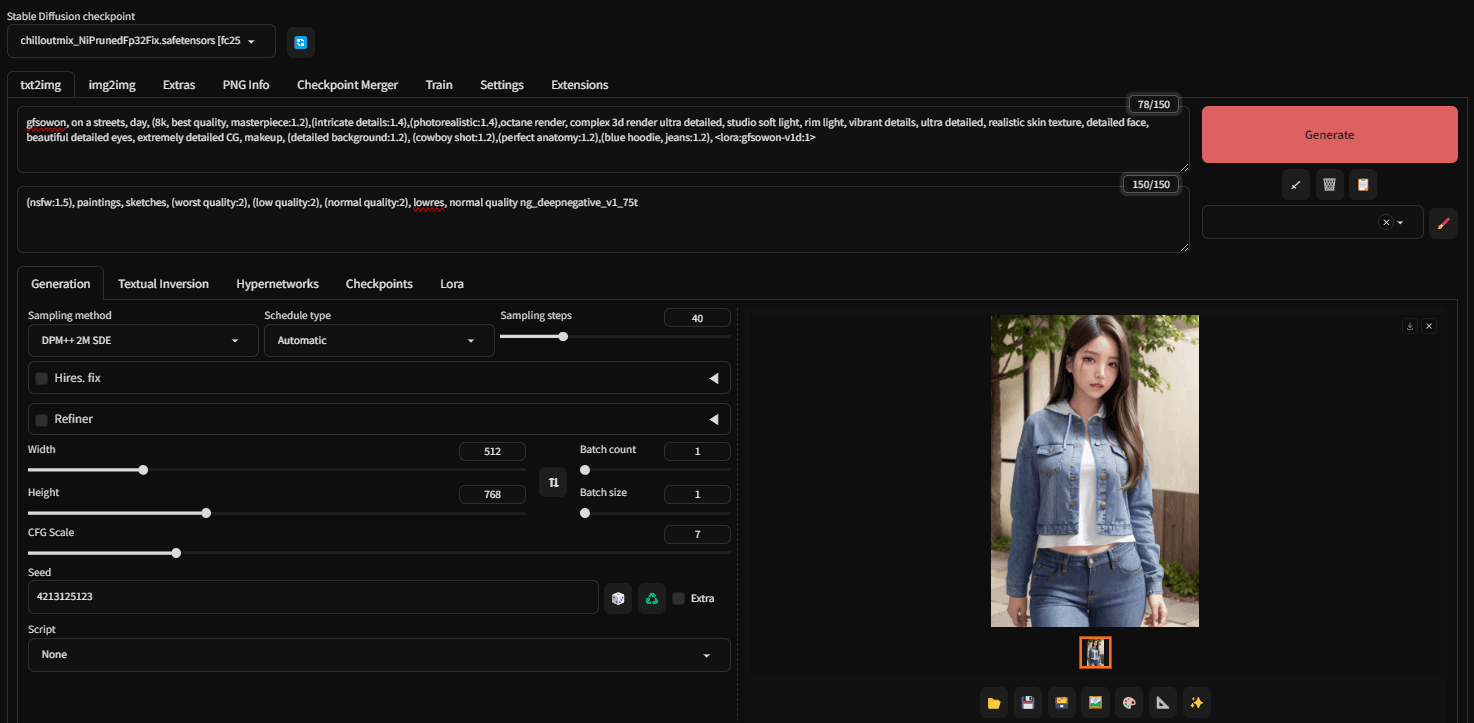Open the Hypernetworks sub-tab
Screen dimensions: 1474x723
click(278, 284)
